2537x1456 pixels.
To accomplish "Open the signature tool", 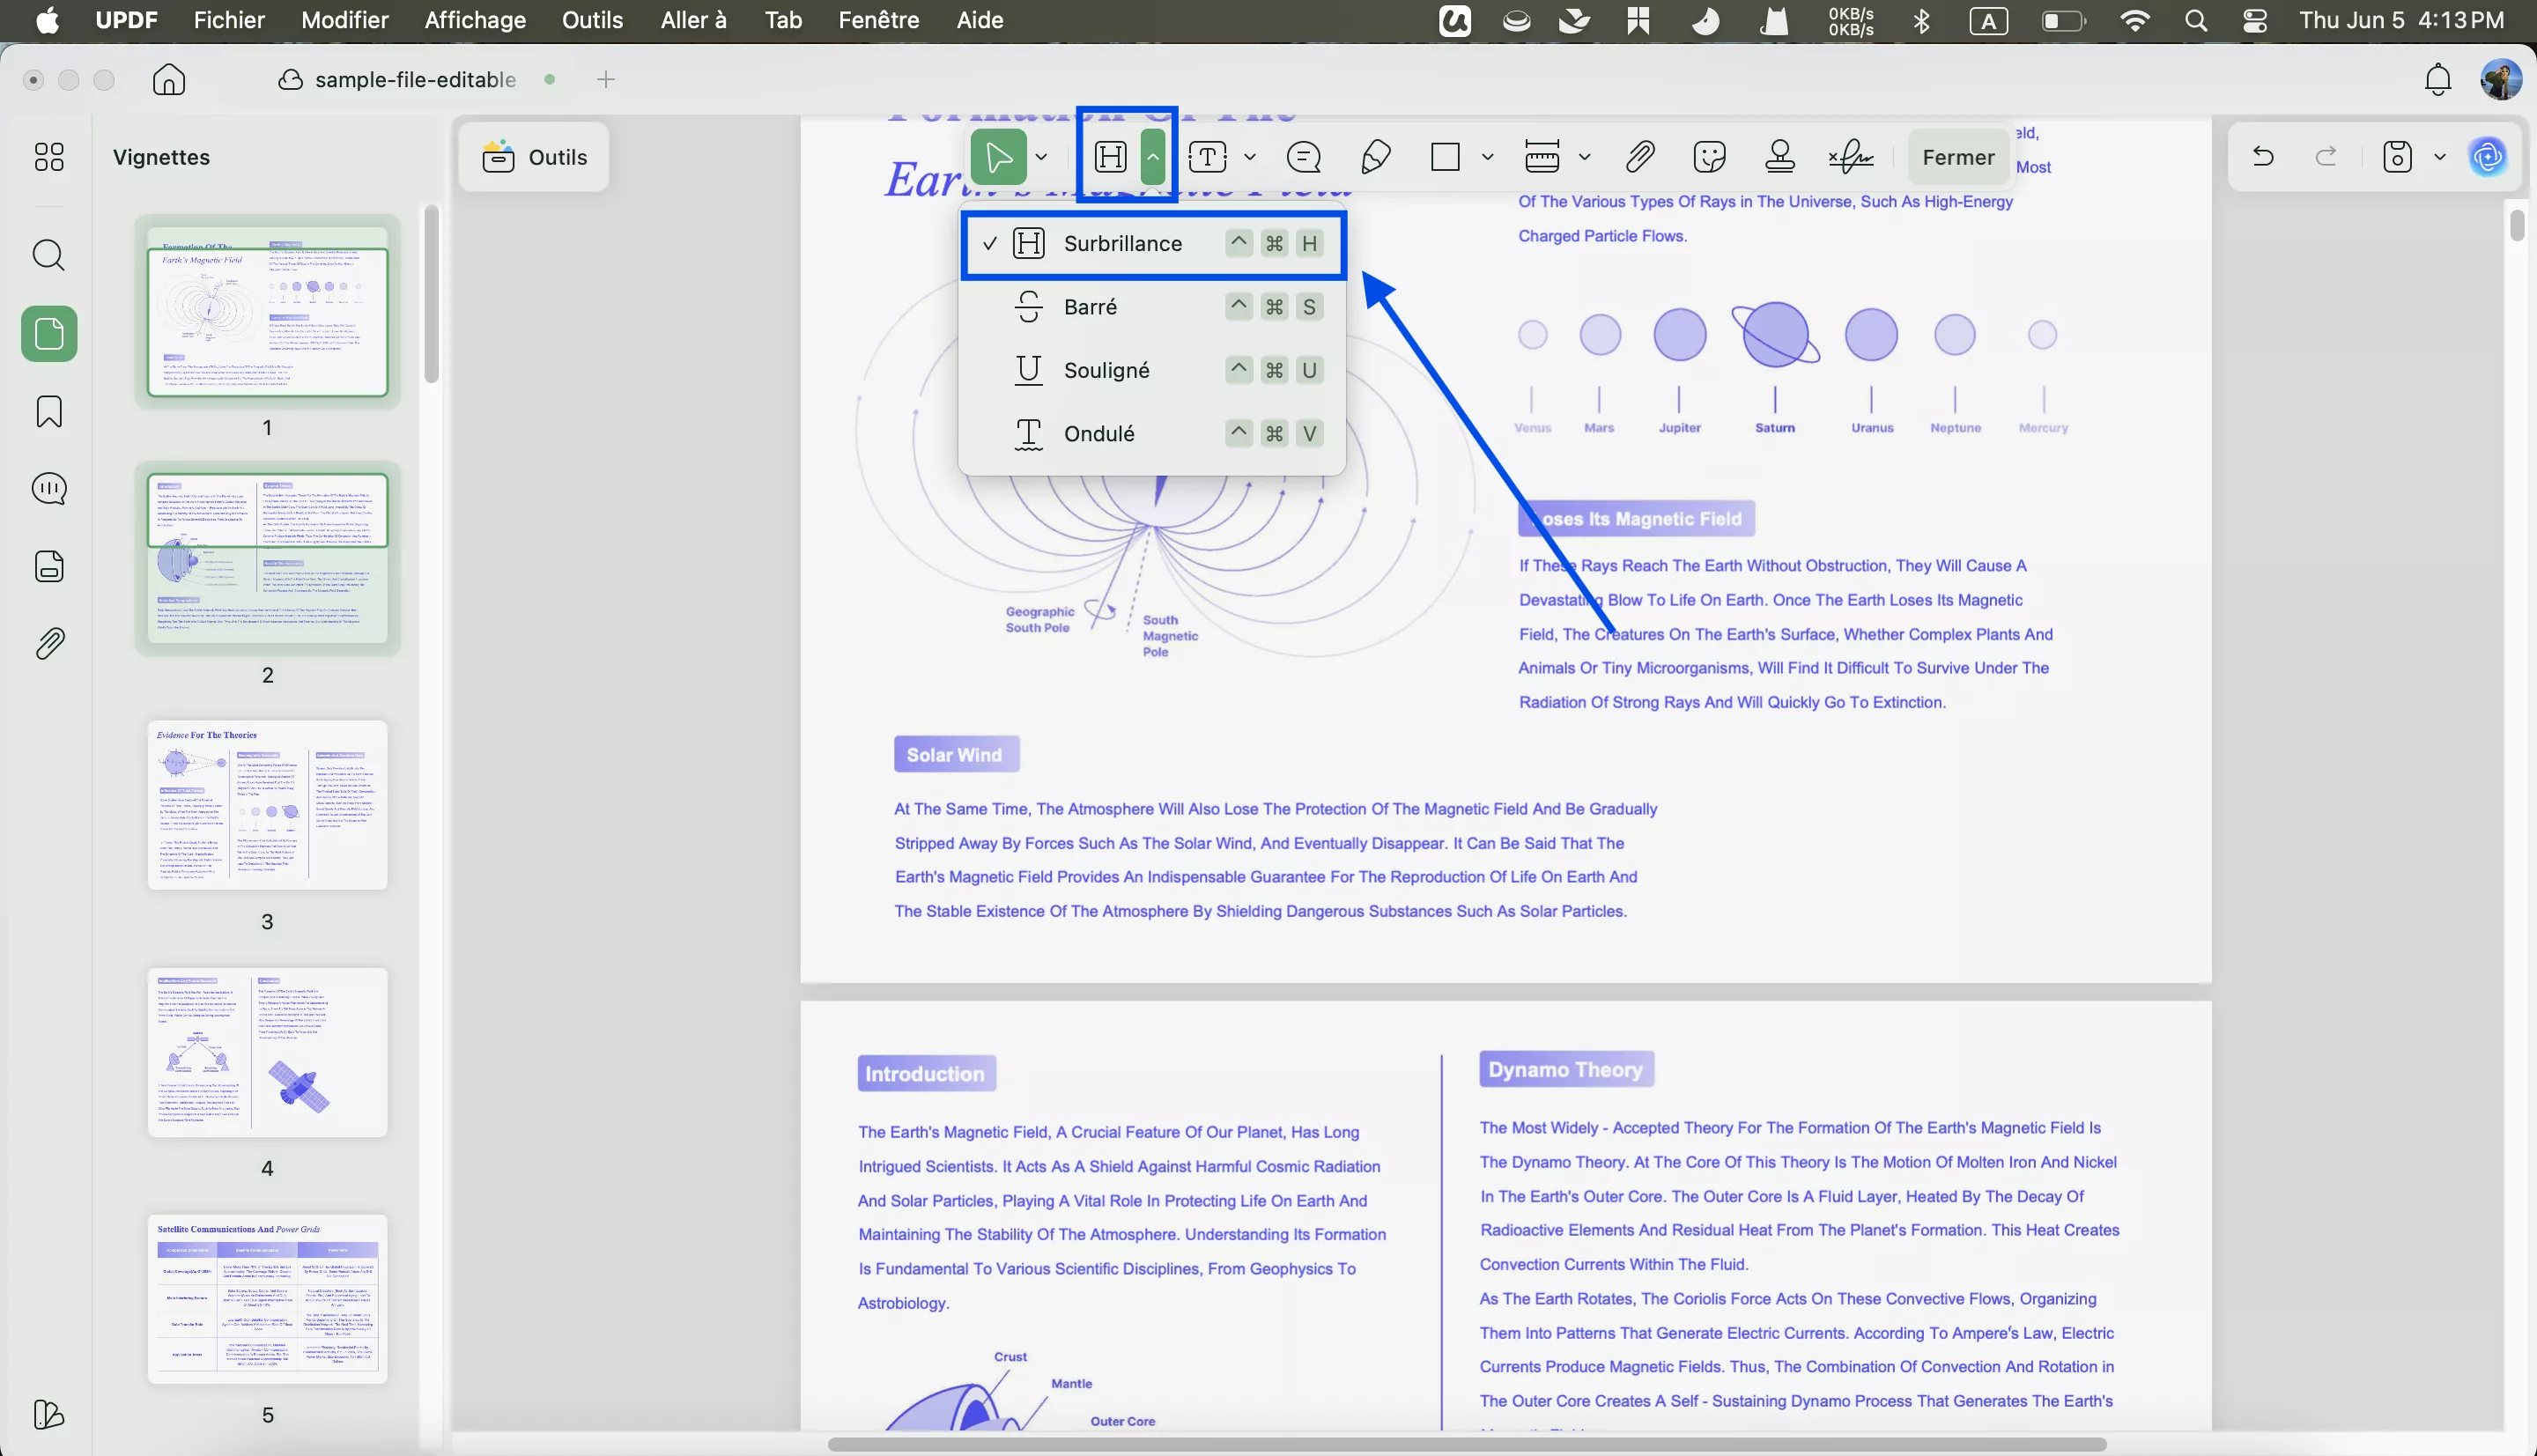I will 1851,157.
